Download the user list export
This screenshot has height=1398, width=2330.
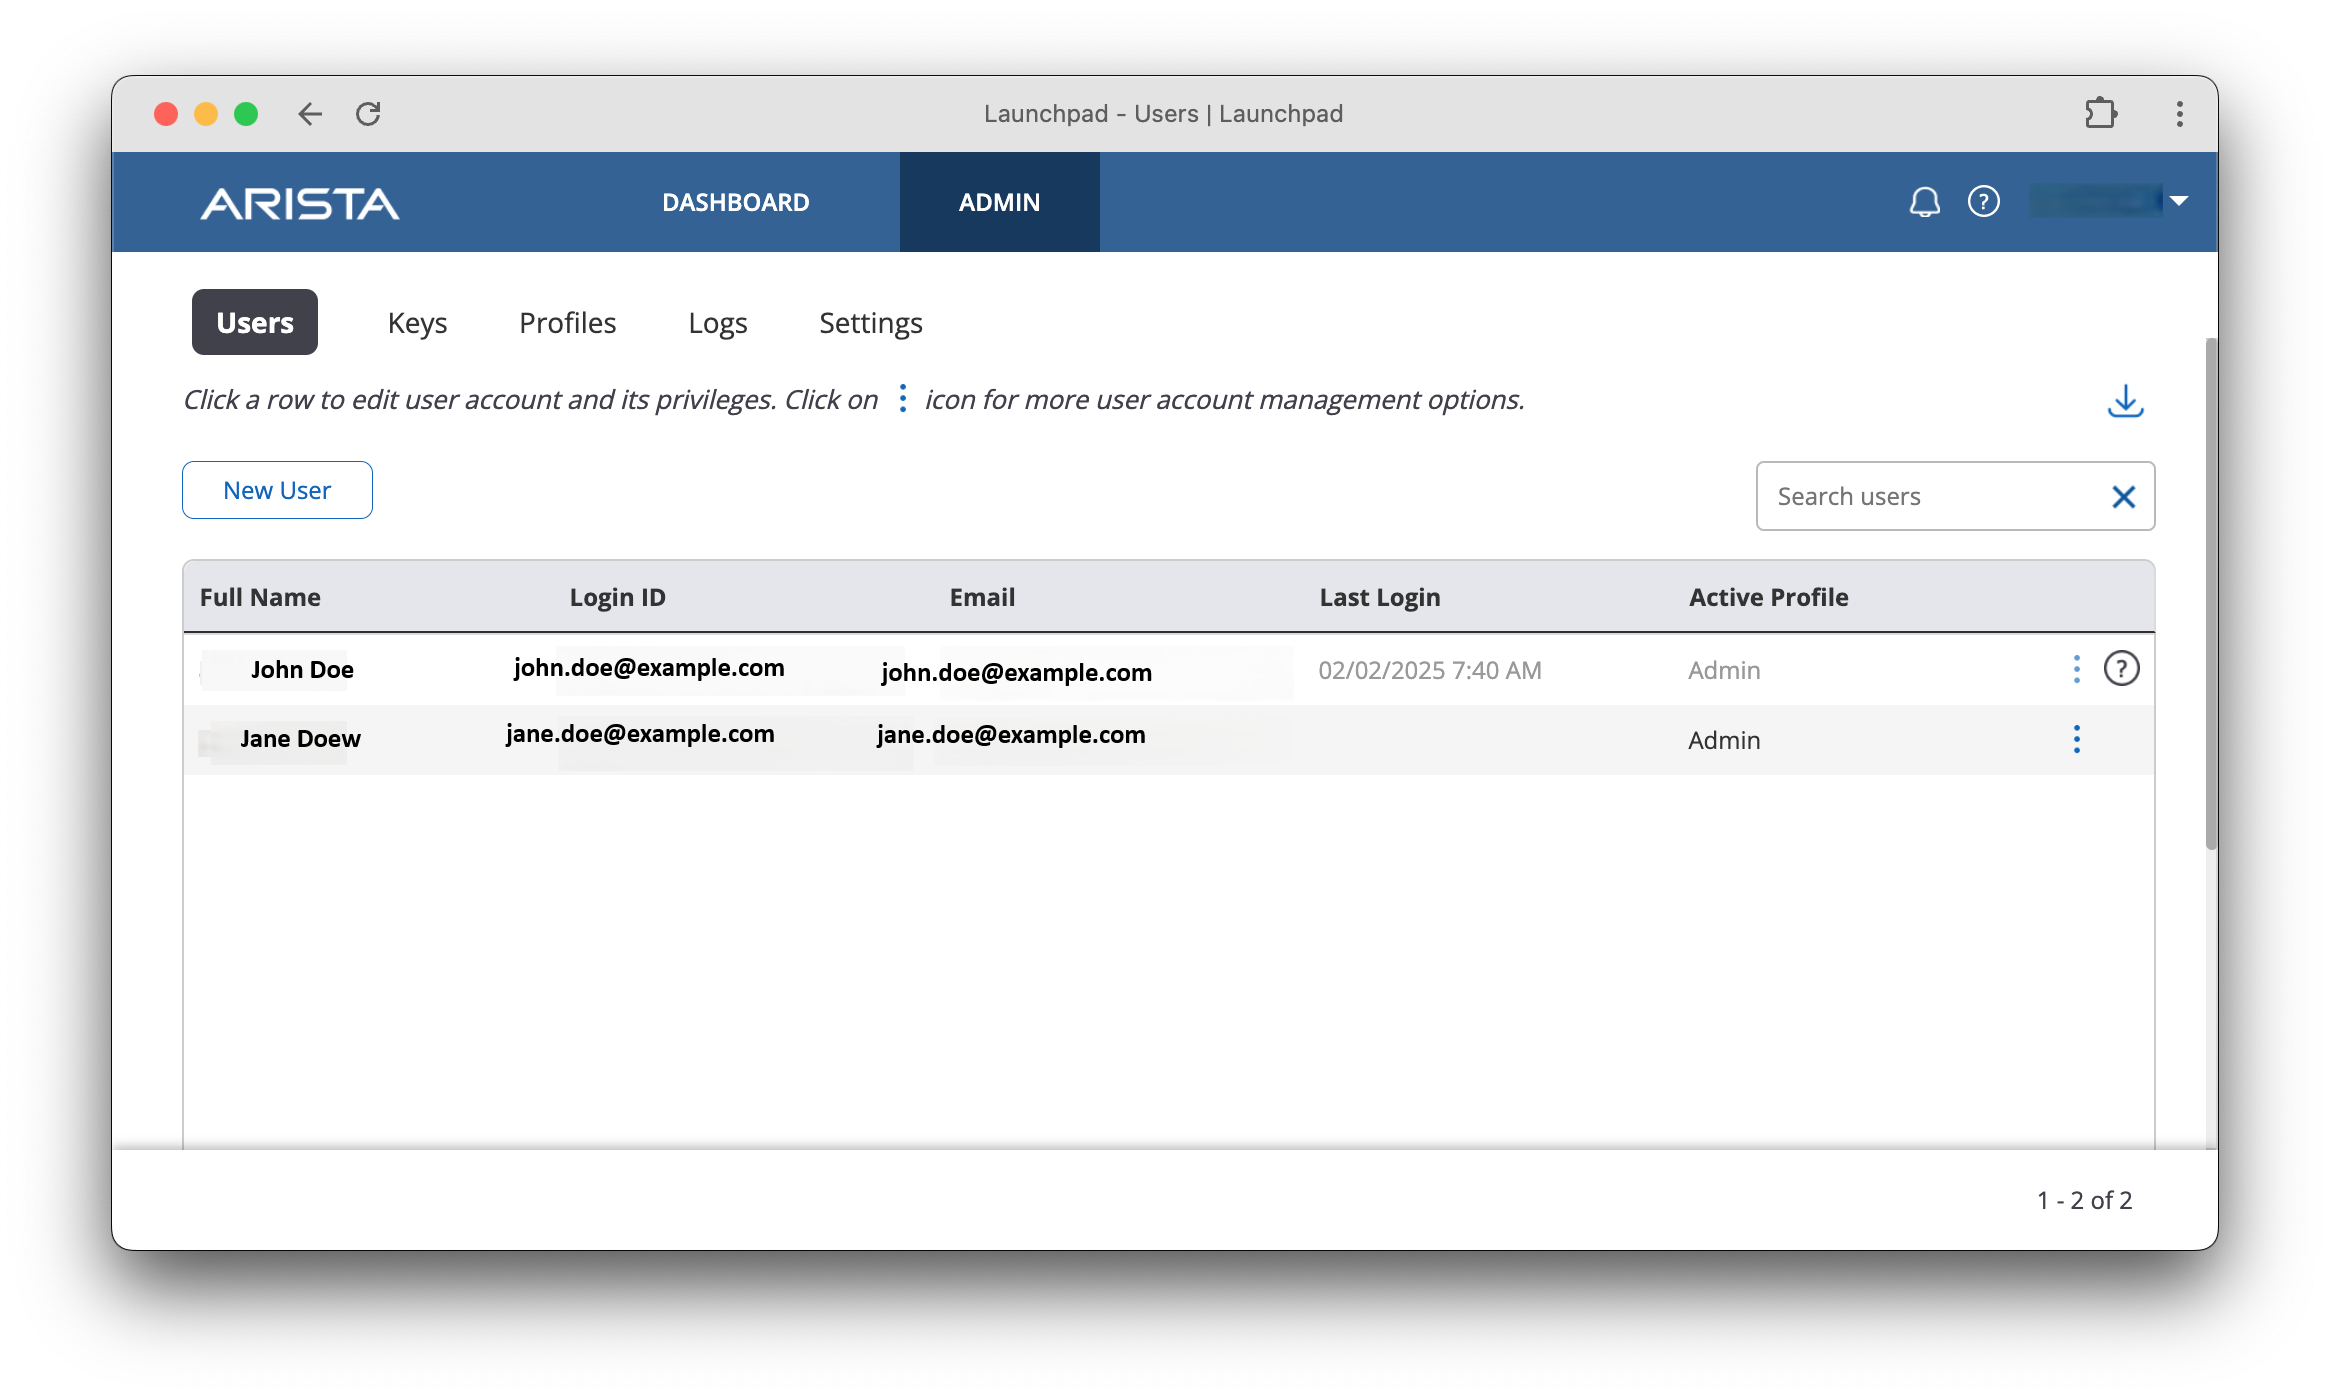coord(2125,401)
